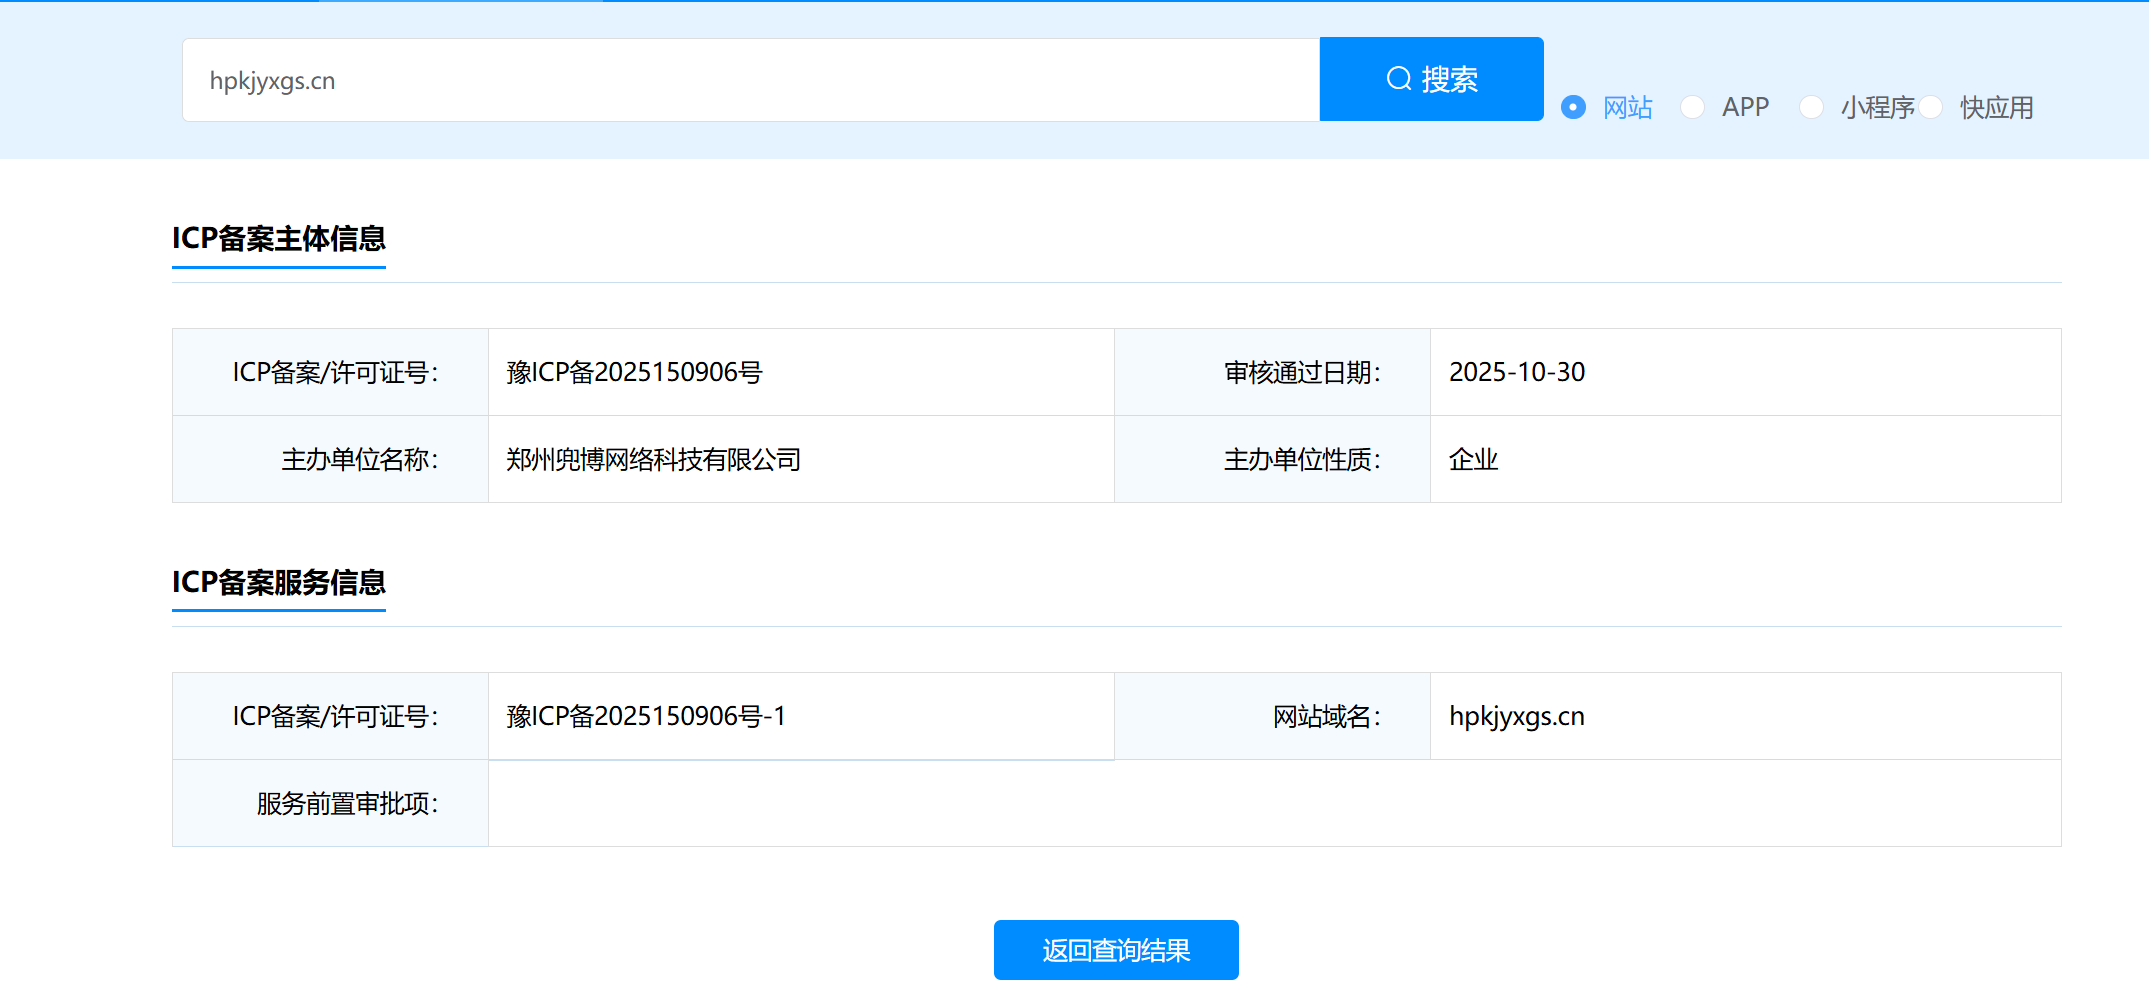Click the 网站域名 label
This screenshot has width=2149, height=1001.
[1327, 716]
